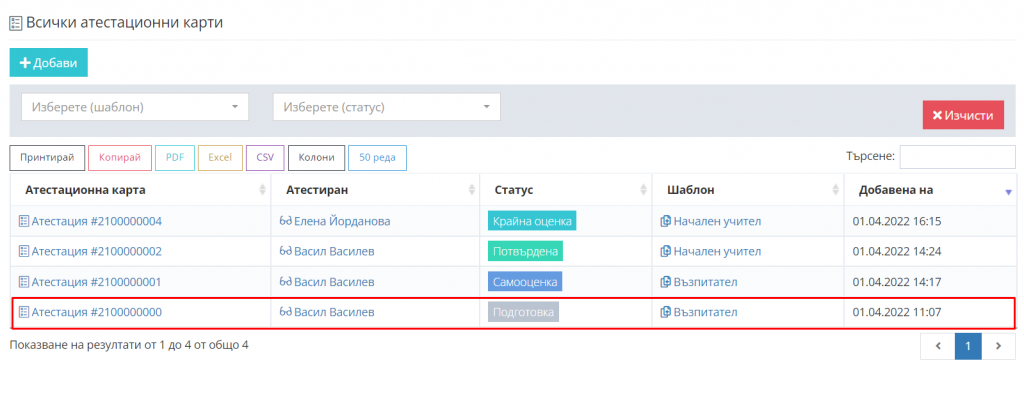The width and height of the screenshot is (1024, 393).
Task: Go to the next page arrow
Action: coord(998,346)
